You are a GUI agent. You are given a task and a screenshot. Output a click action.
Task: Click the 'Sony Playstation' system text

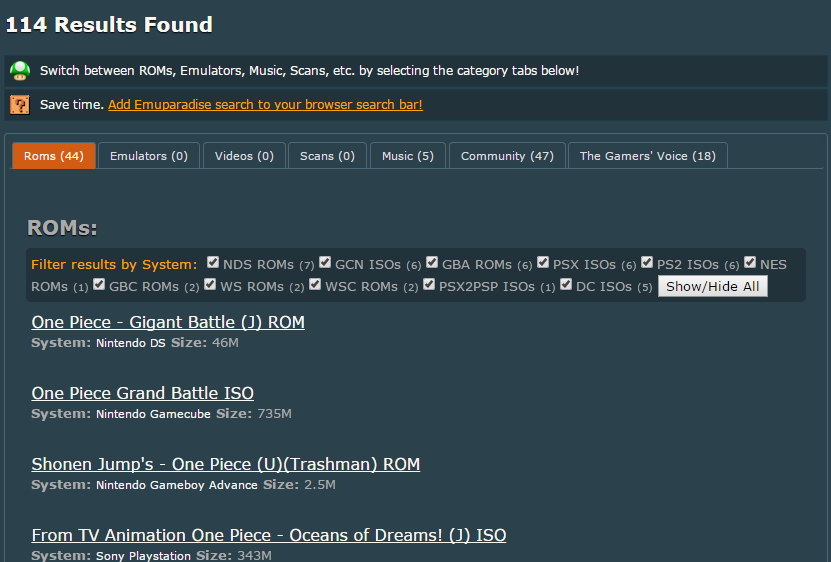(x=143, y=556)
